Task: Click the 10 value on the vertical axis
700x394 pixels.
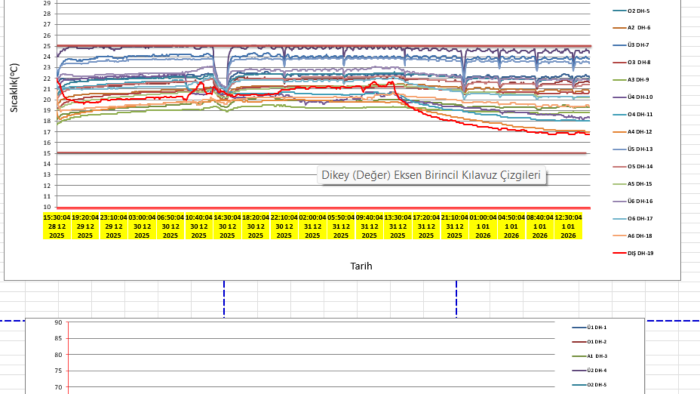Action: click(47, 207)
